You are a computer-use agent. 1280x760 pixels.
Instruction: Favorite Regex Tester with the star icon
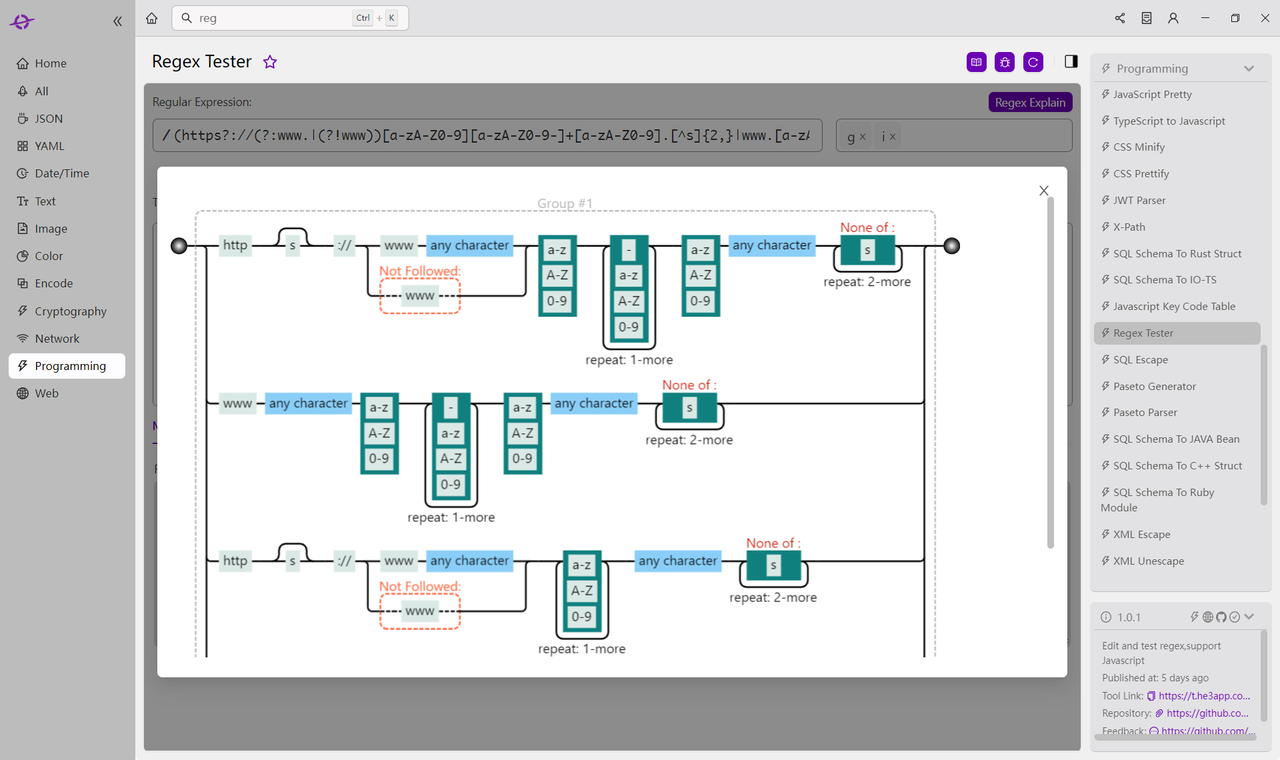coord(270,62)
